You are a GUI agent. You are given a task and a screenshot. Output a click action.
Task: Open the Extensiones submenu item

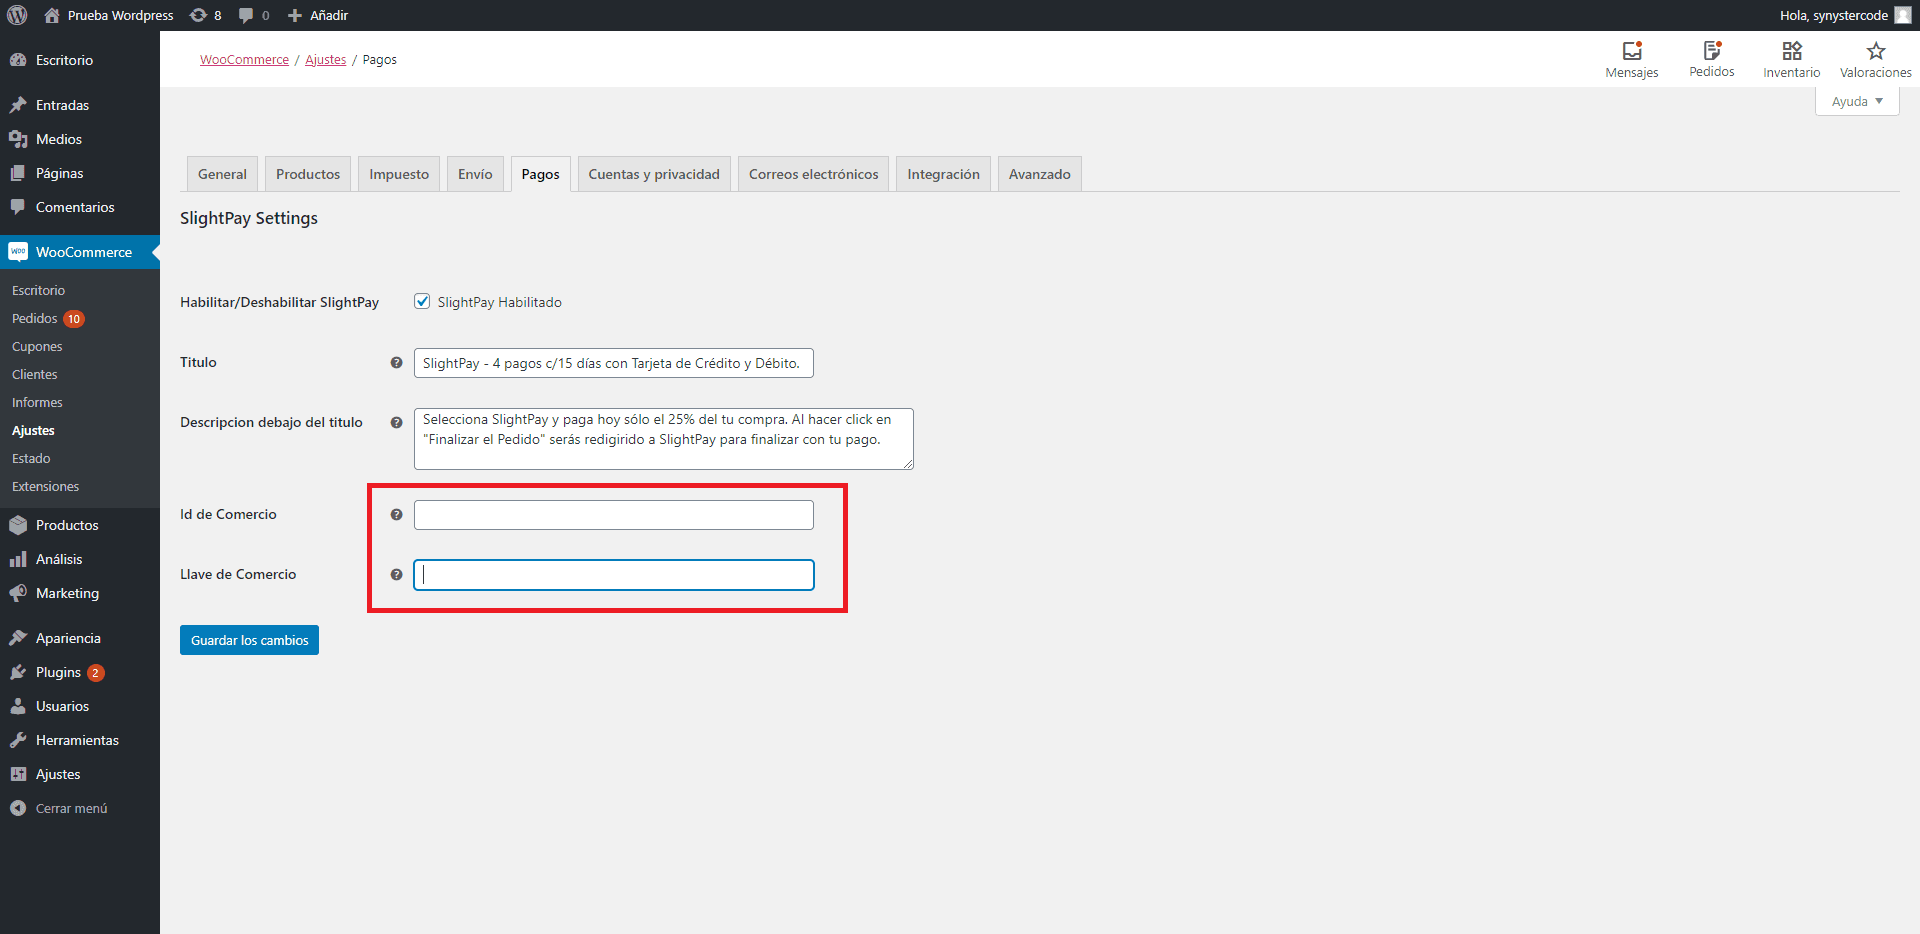tap(45, 487)
